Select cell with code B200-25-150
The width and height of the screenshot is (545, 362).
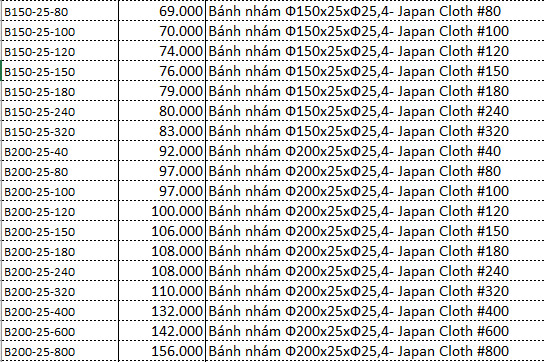[60, 231]
